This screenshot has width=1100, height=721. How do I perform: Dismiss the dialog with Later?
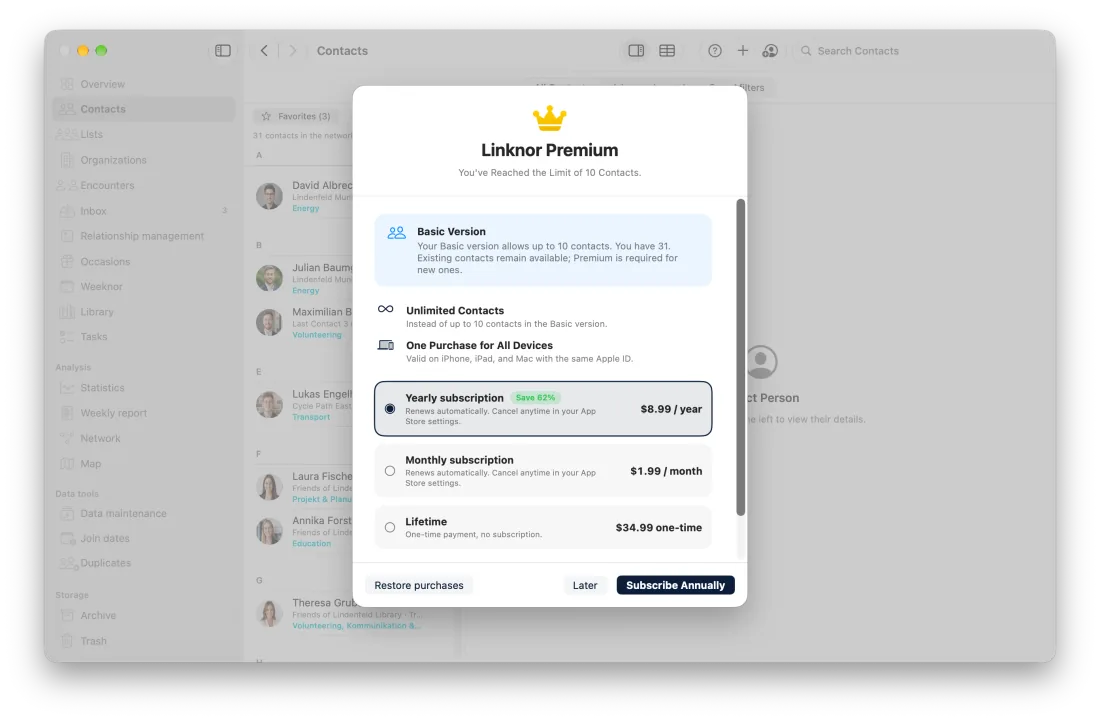(x=585, y=585)
